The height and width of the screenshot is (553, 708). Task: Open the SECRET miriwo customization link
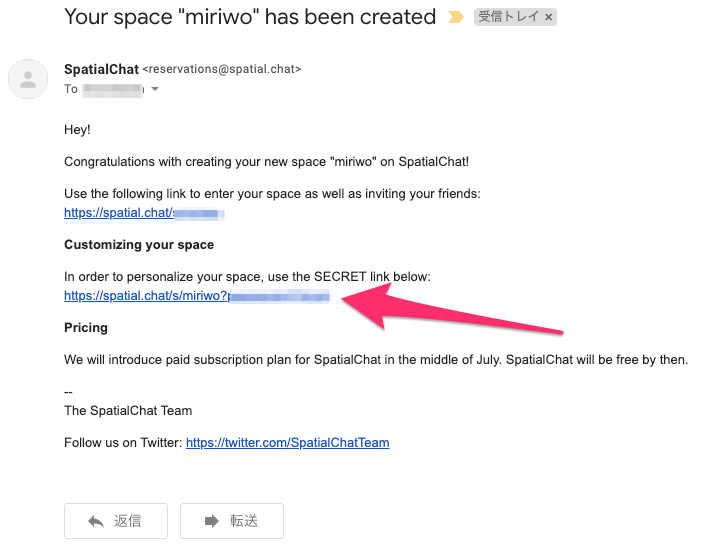coord(197,296)
